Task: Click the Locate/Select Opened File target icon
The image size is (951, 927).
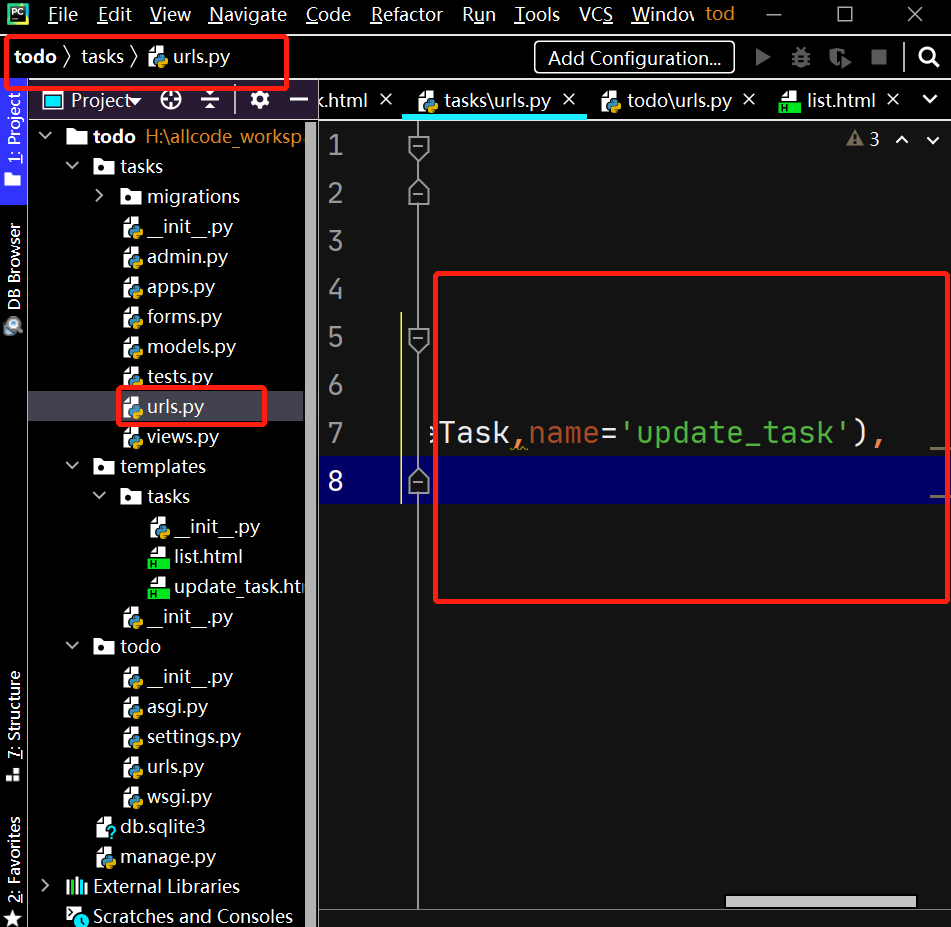Action: 171,99
